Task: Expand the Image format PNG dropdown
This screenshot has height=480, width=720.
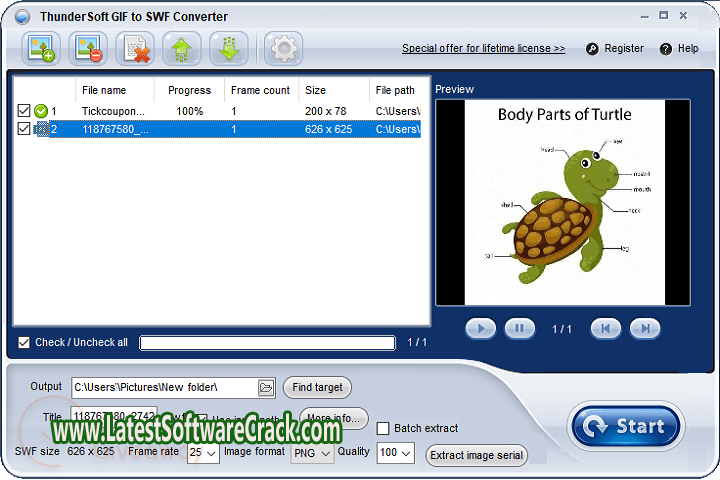Action: tap(313, 454)
